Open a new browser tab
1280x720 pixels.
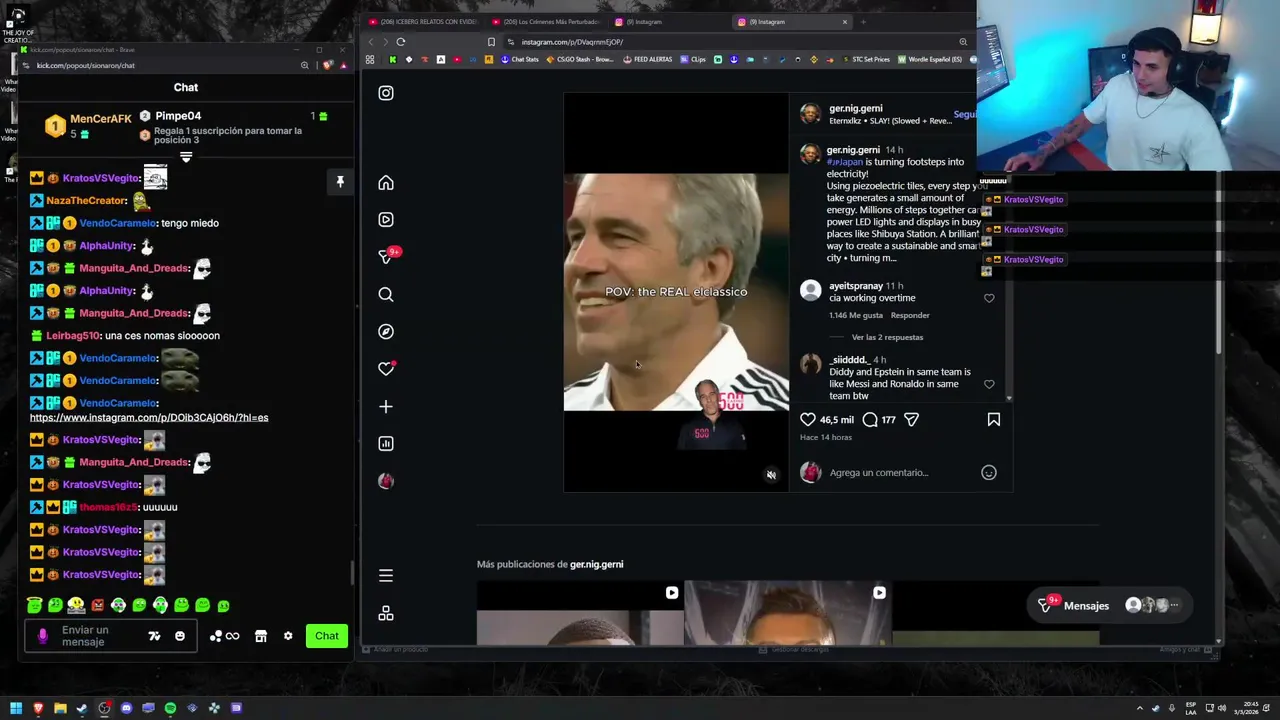pyautogui.click(x=863, y=22)
